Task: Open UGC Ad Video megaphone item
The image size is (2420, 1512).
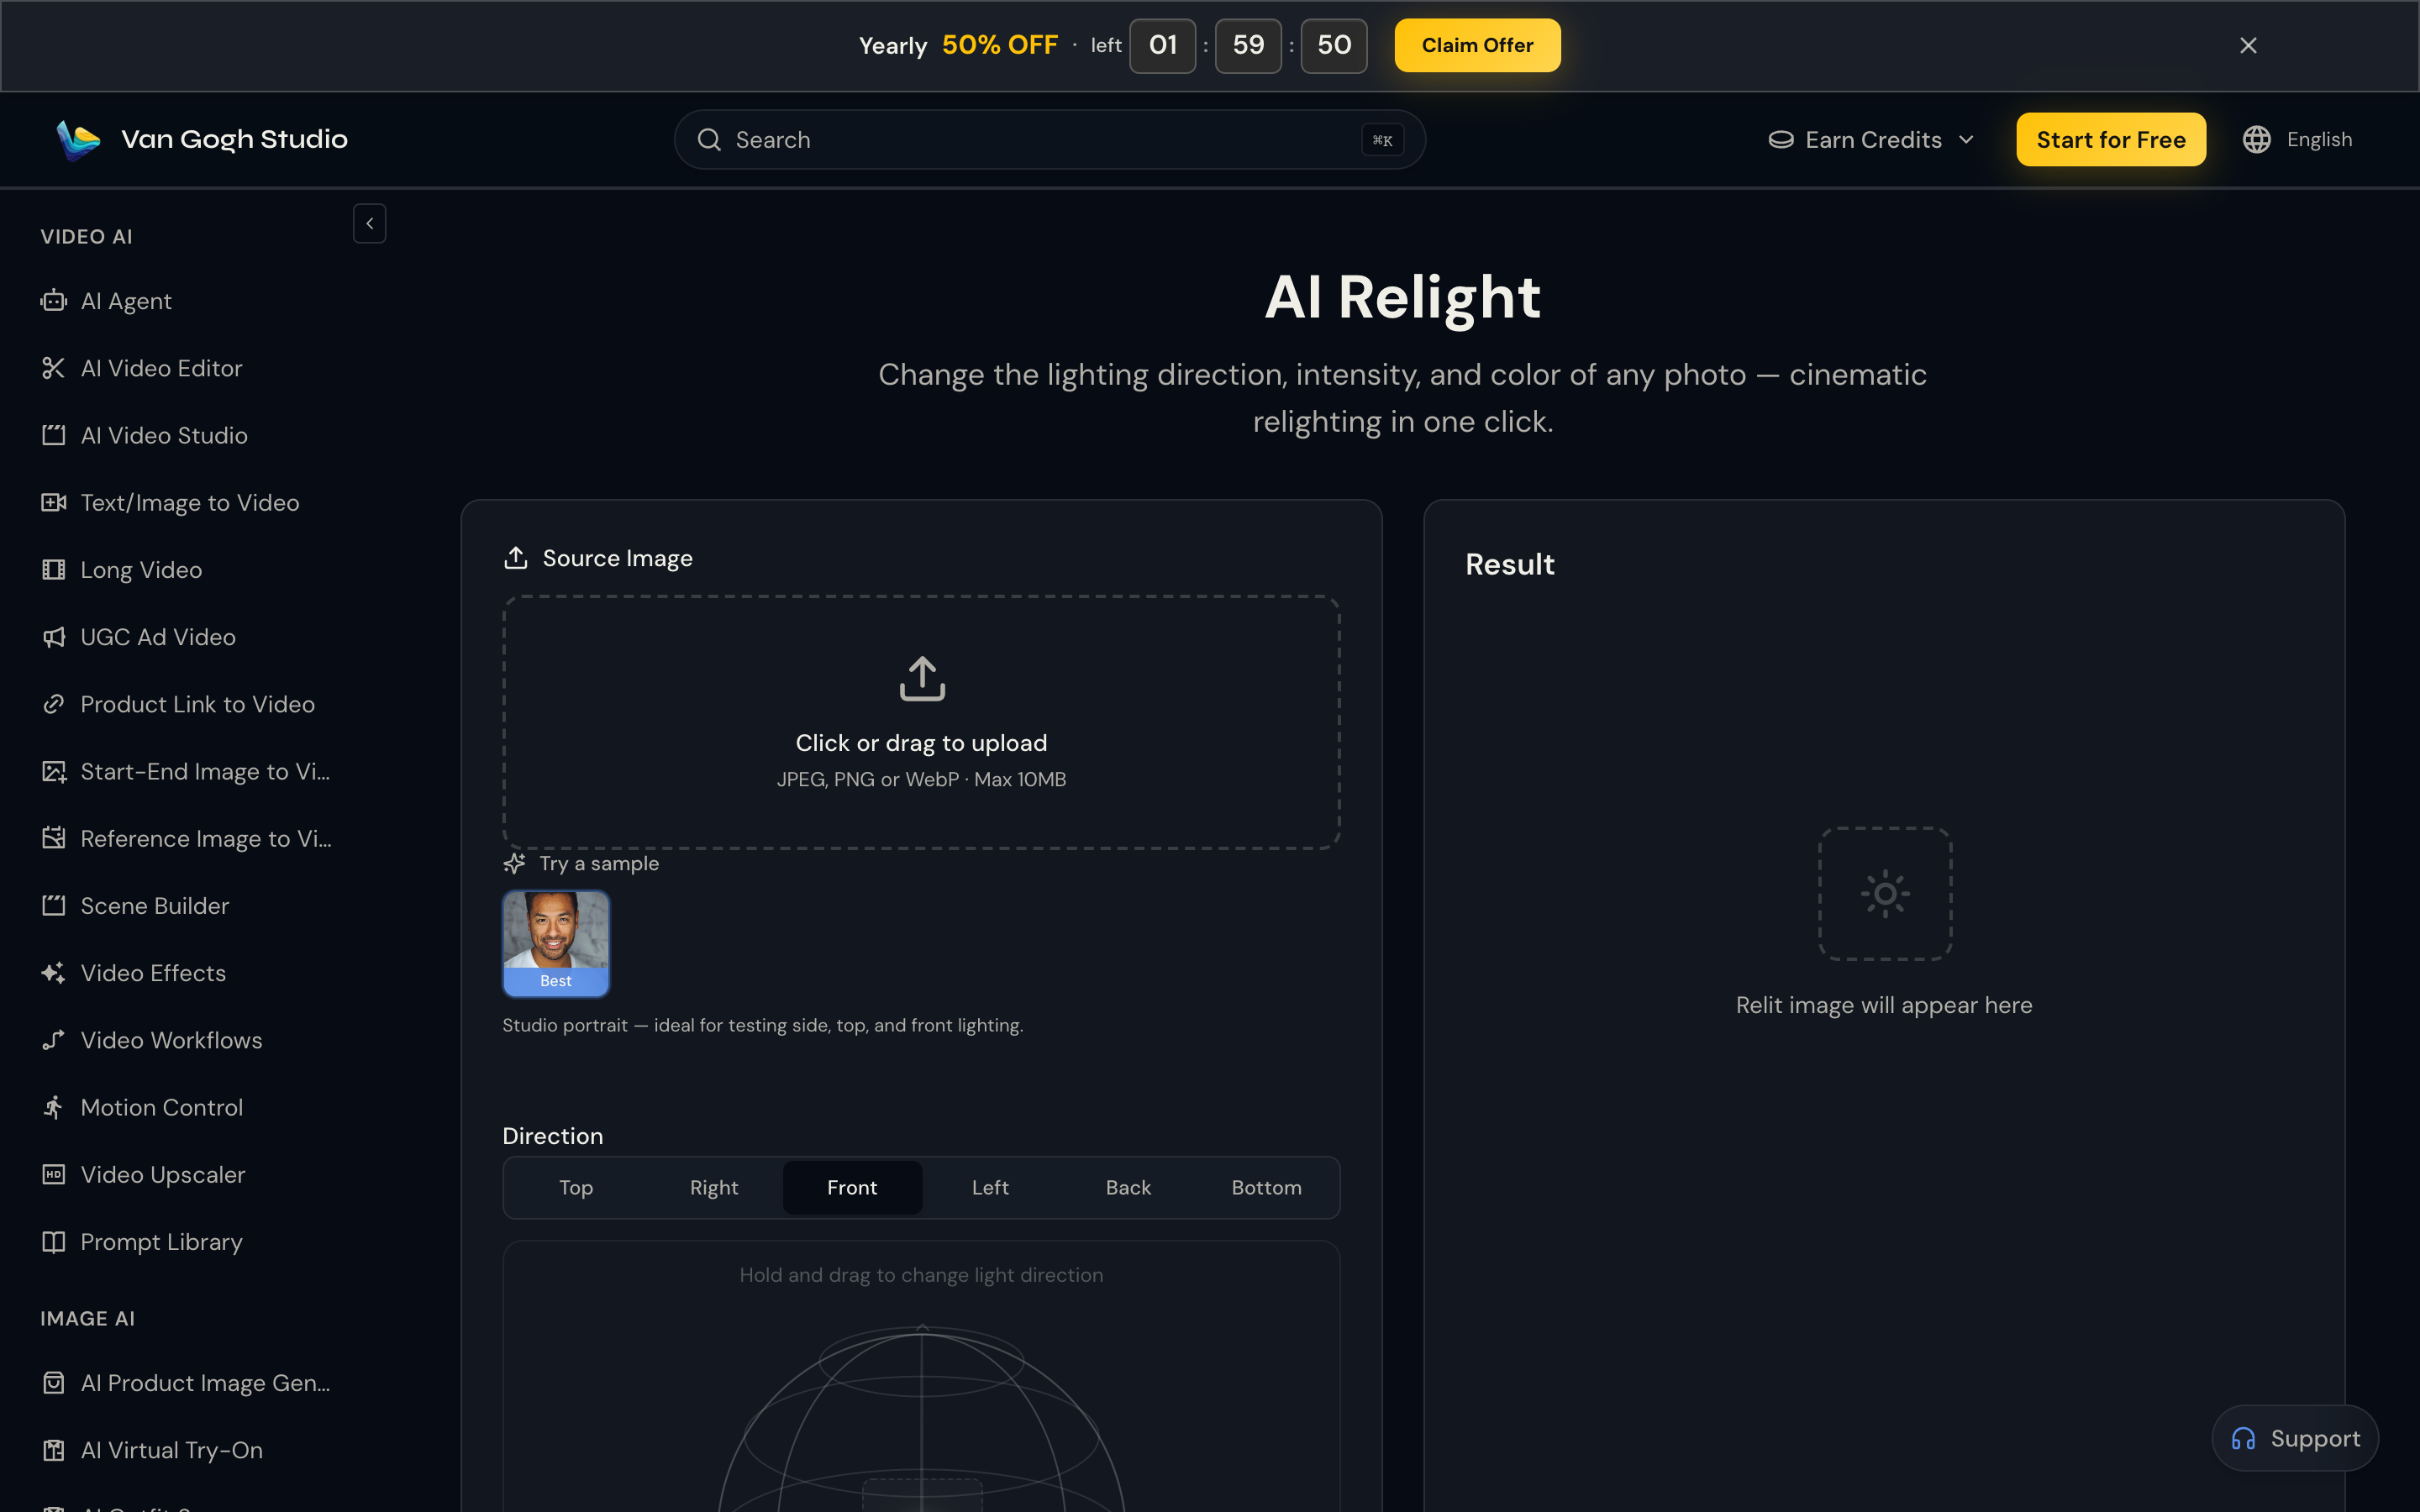Action: click(138, 637)
